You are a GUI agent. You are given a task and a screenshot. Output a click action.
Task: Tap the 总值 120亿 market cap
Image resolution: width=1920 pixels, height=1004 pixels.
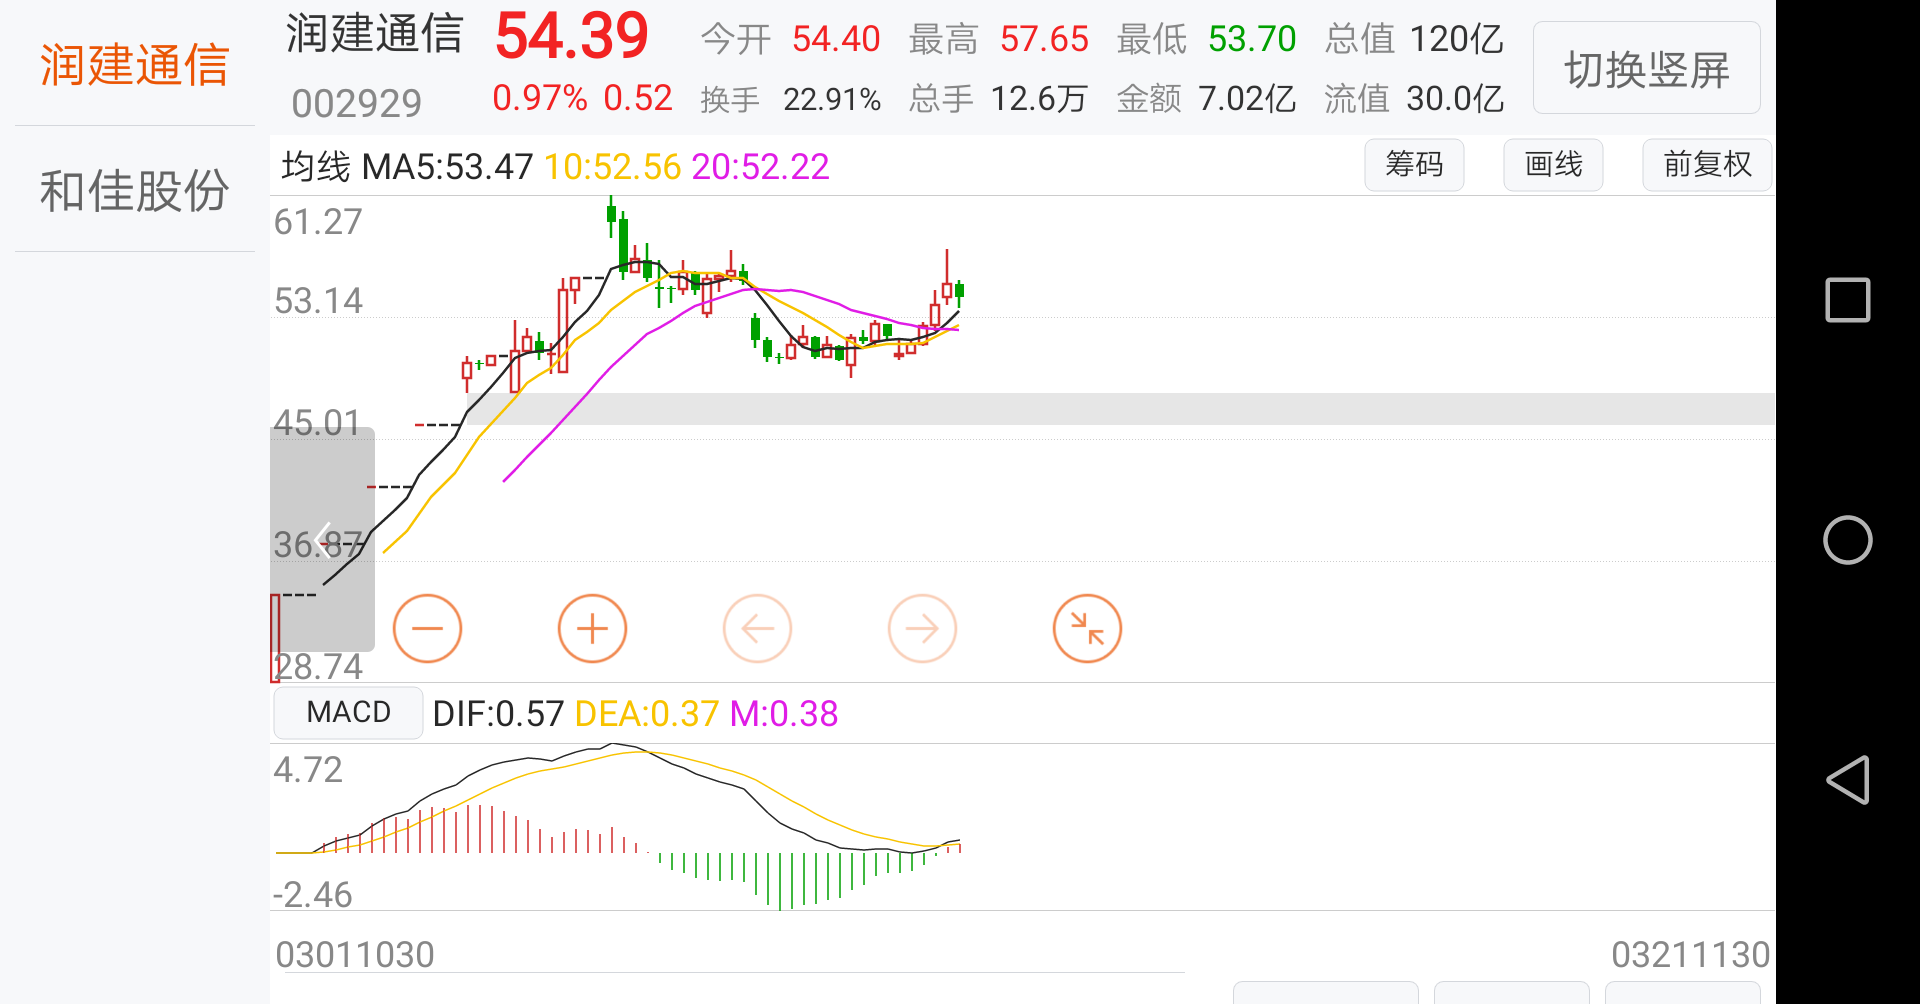coord(1414,39)
